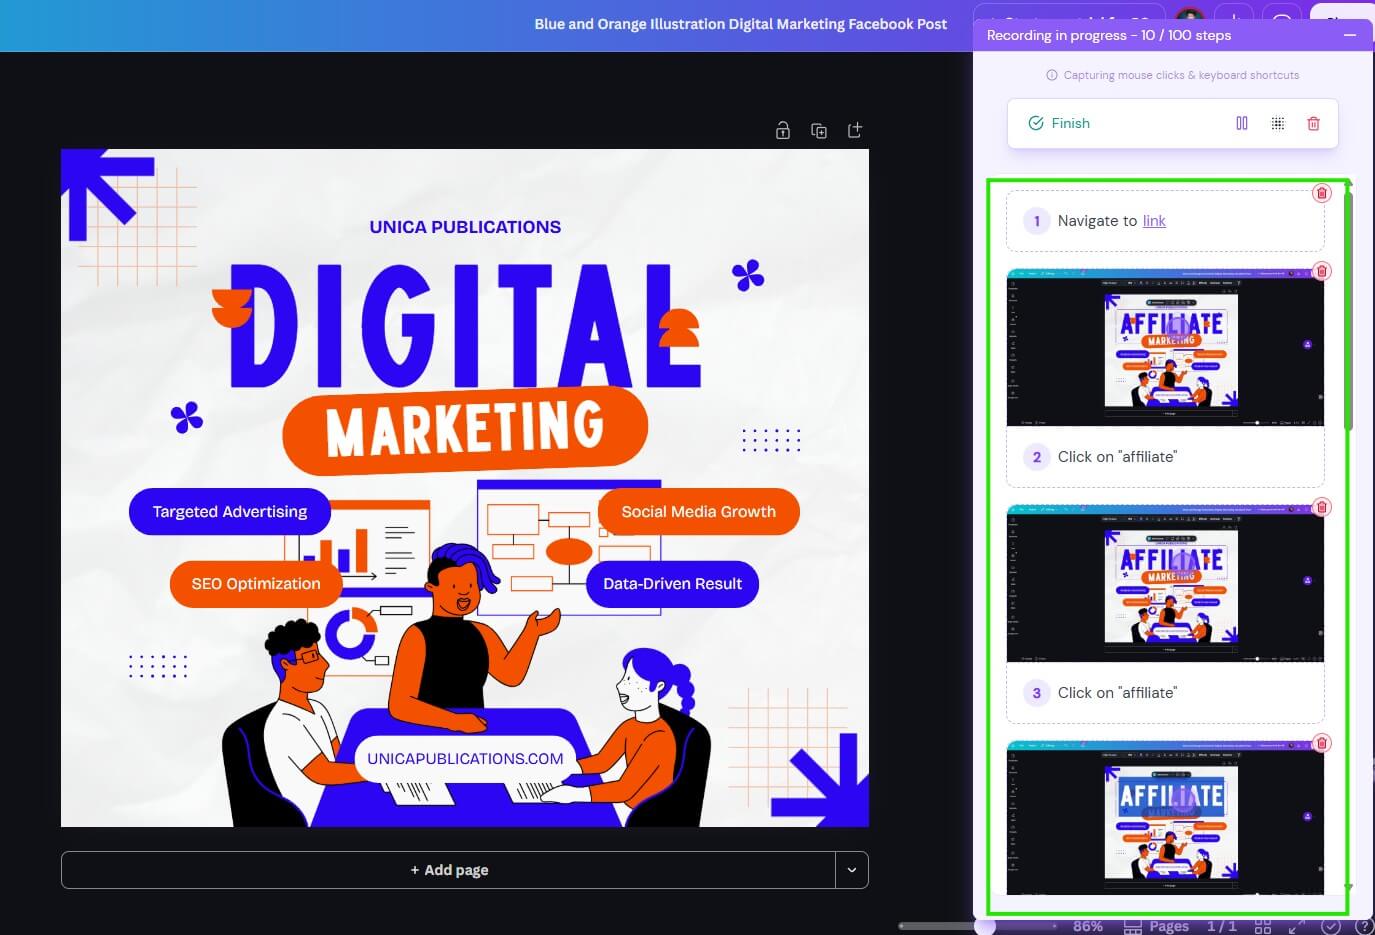The height and width of the screenshot is (935, 1375).
Task: Open the fourth step screenshot thumbnail
Action: (x=1165, y=817)
